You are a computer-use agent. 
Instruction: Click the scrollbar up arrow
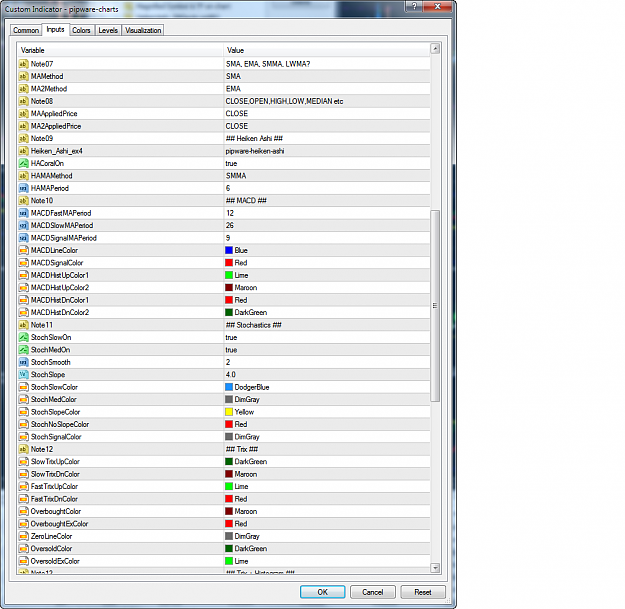435,49
